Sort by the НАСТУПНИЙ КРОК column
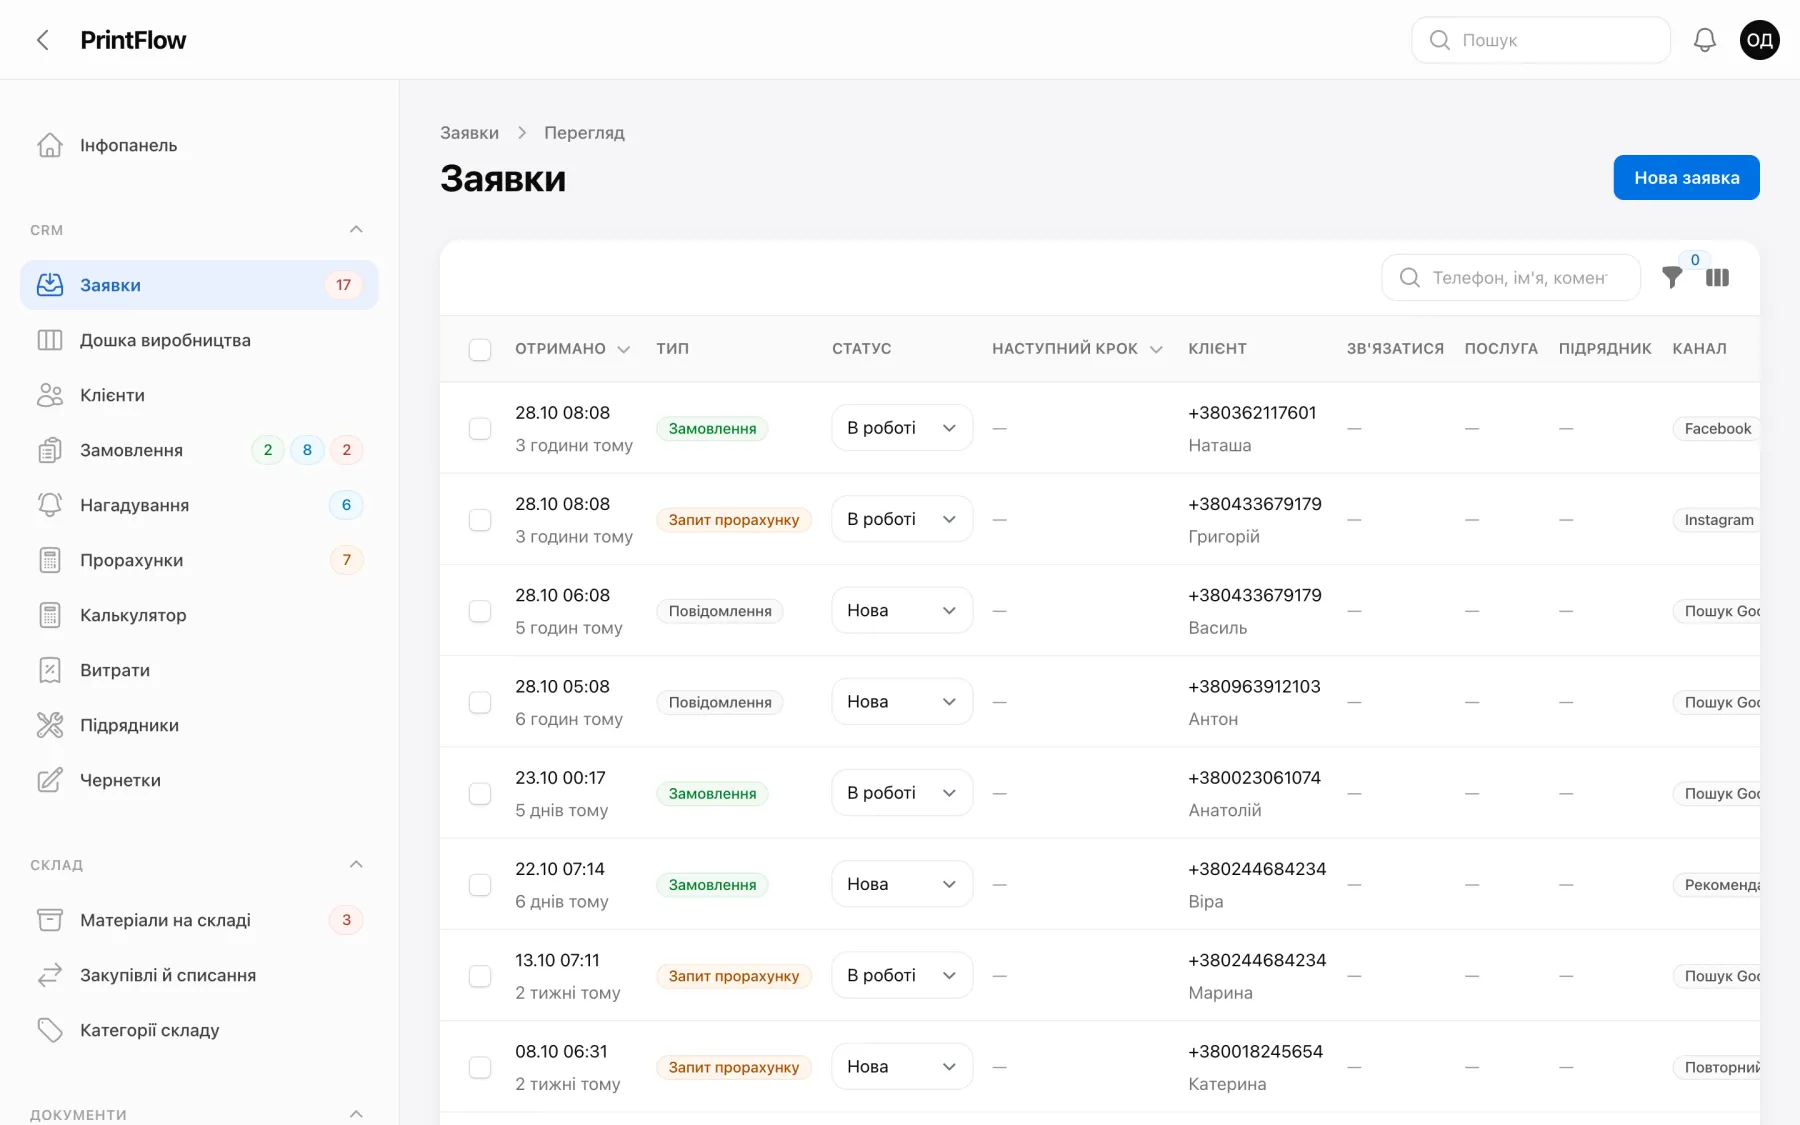This screenshot has height=1125, width=1800. 1077,349
